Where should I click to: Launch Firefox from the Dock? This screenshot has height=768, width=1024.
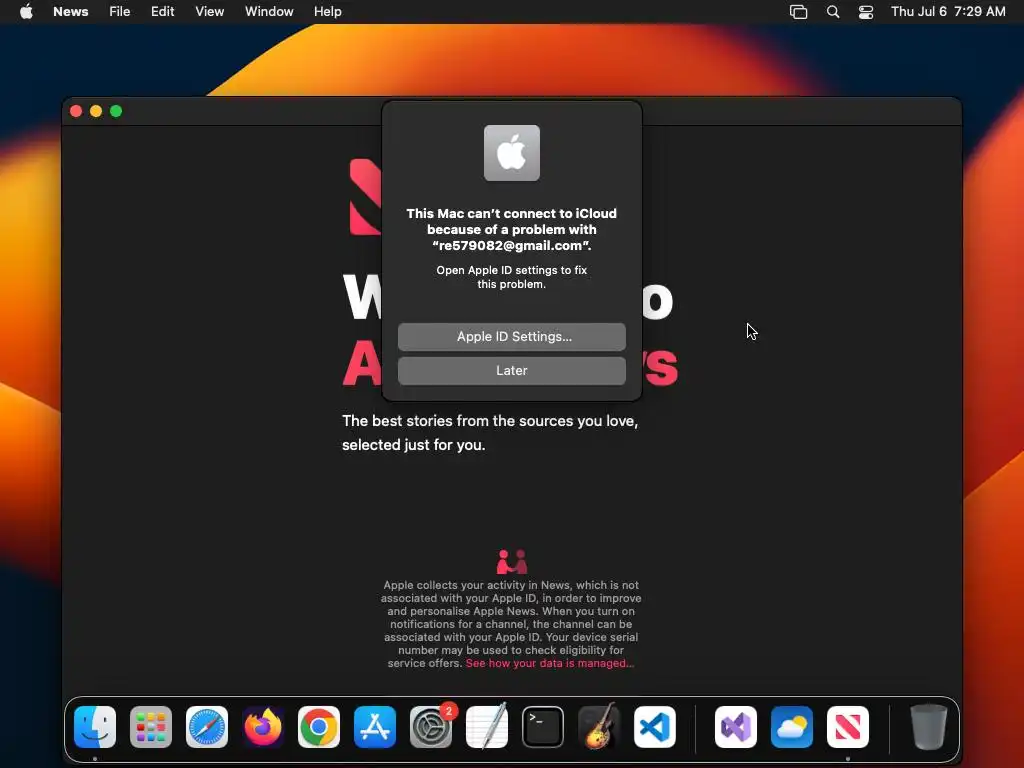pyautogui.click(x=263, y=727)
